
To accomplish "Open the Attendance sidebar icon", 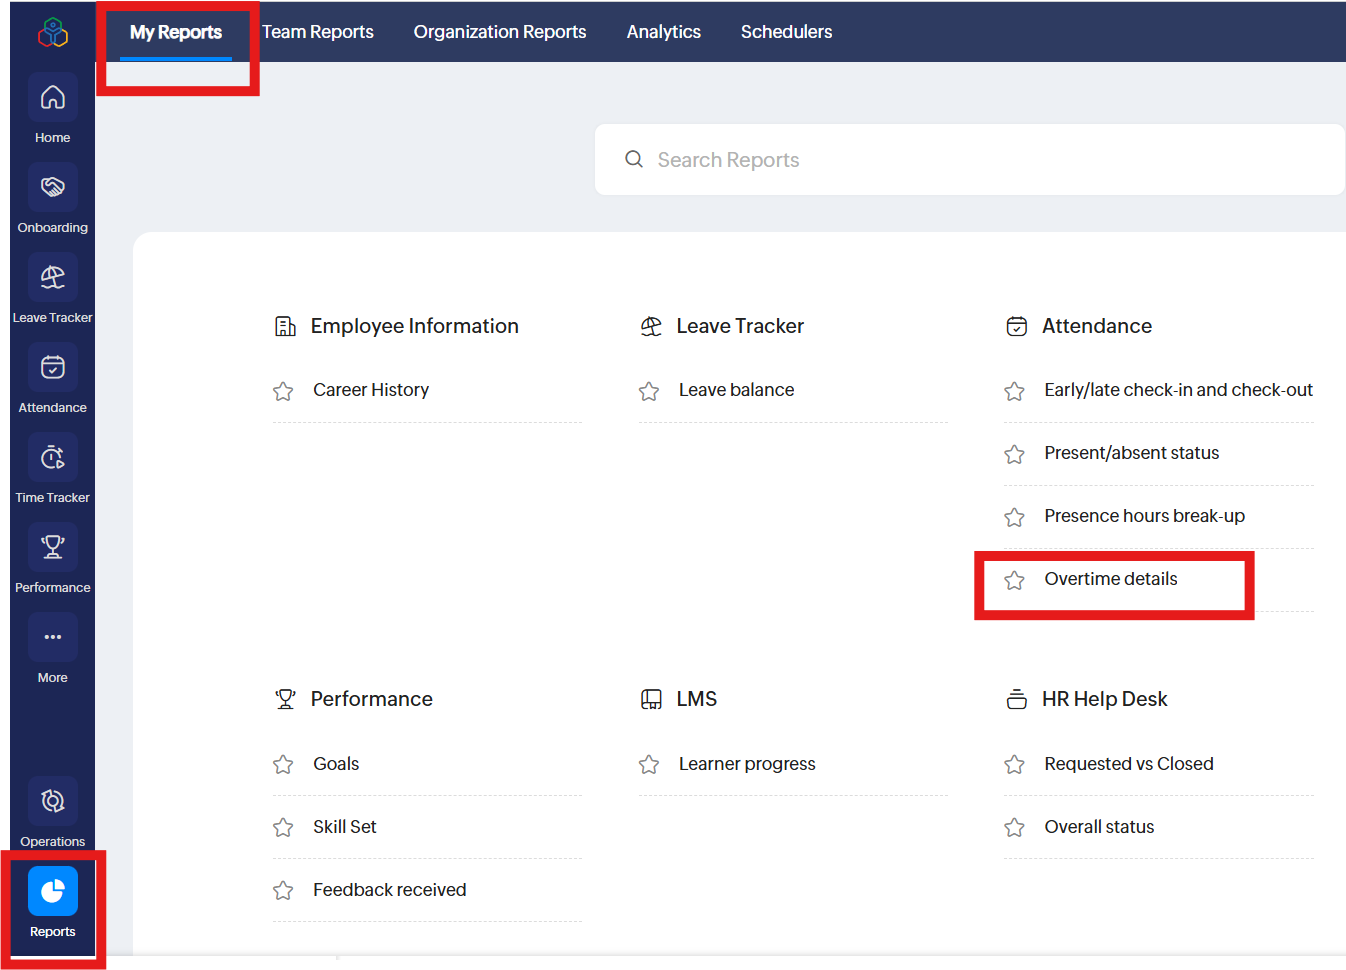I will point(52,368).
